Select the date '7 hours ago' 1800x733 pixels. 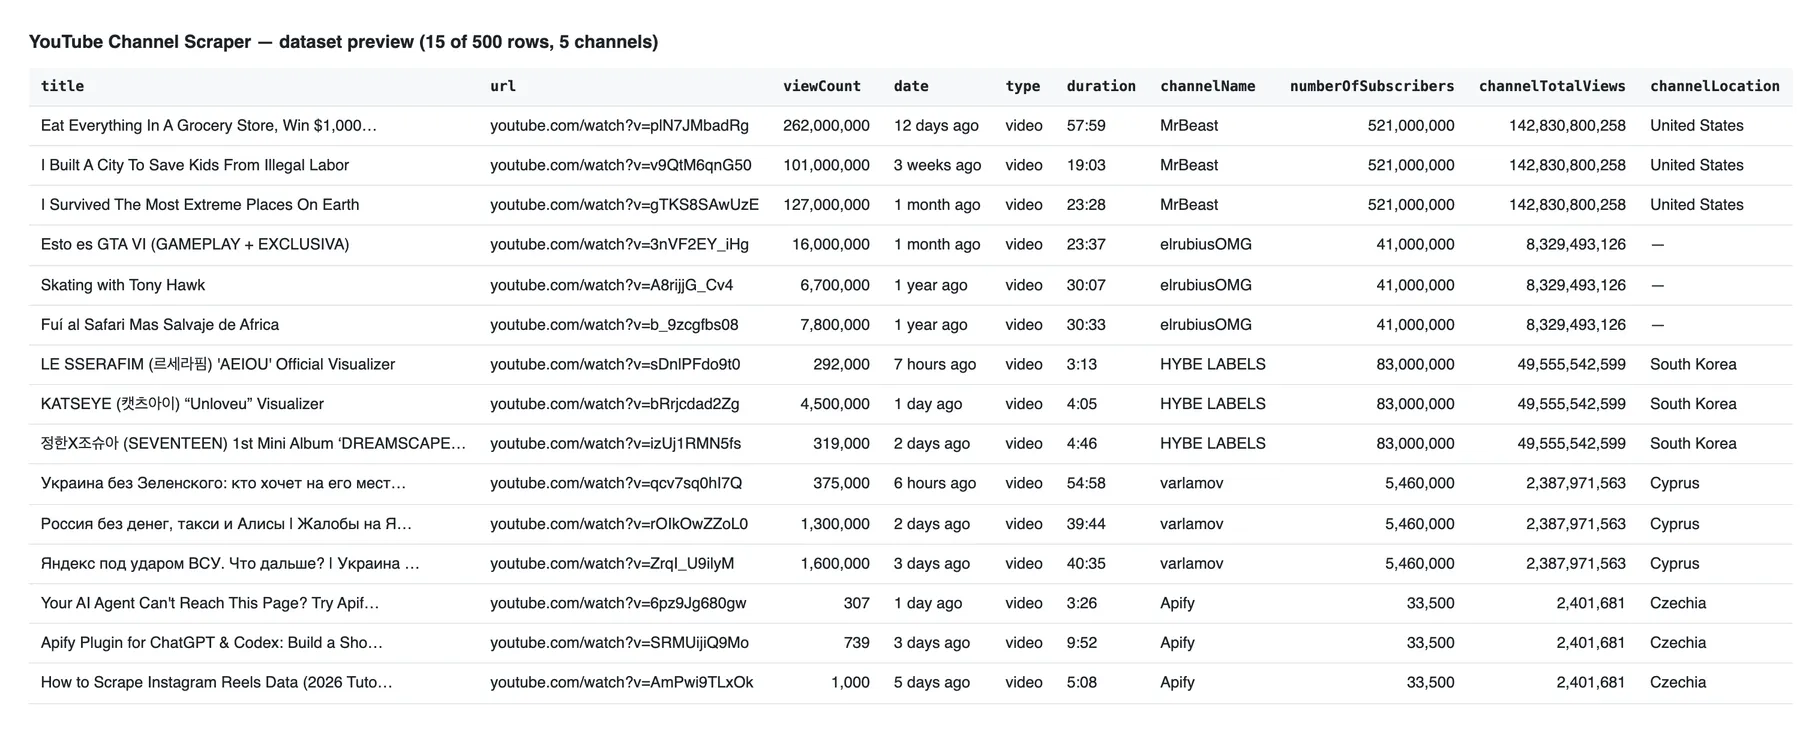pyautogui.click(x=935, y=364)
